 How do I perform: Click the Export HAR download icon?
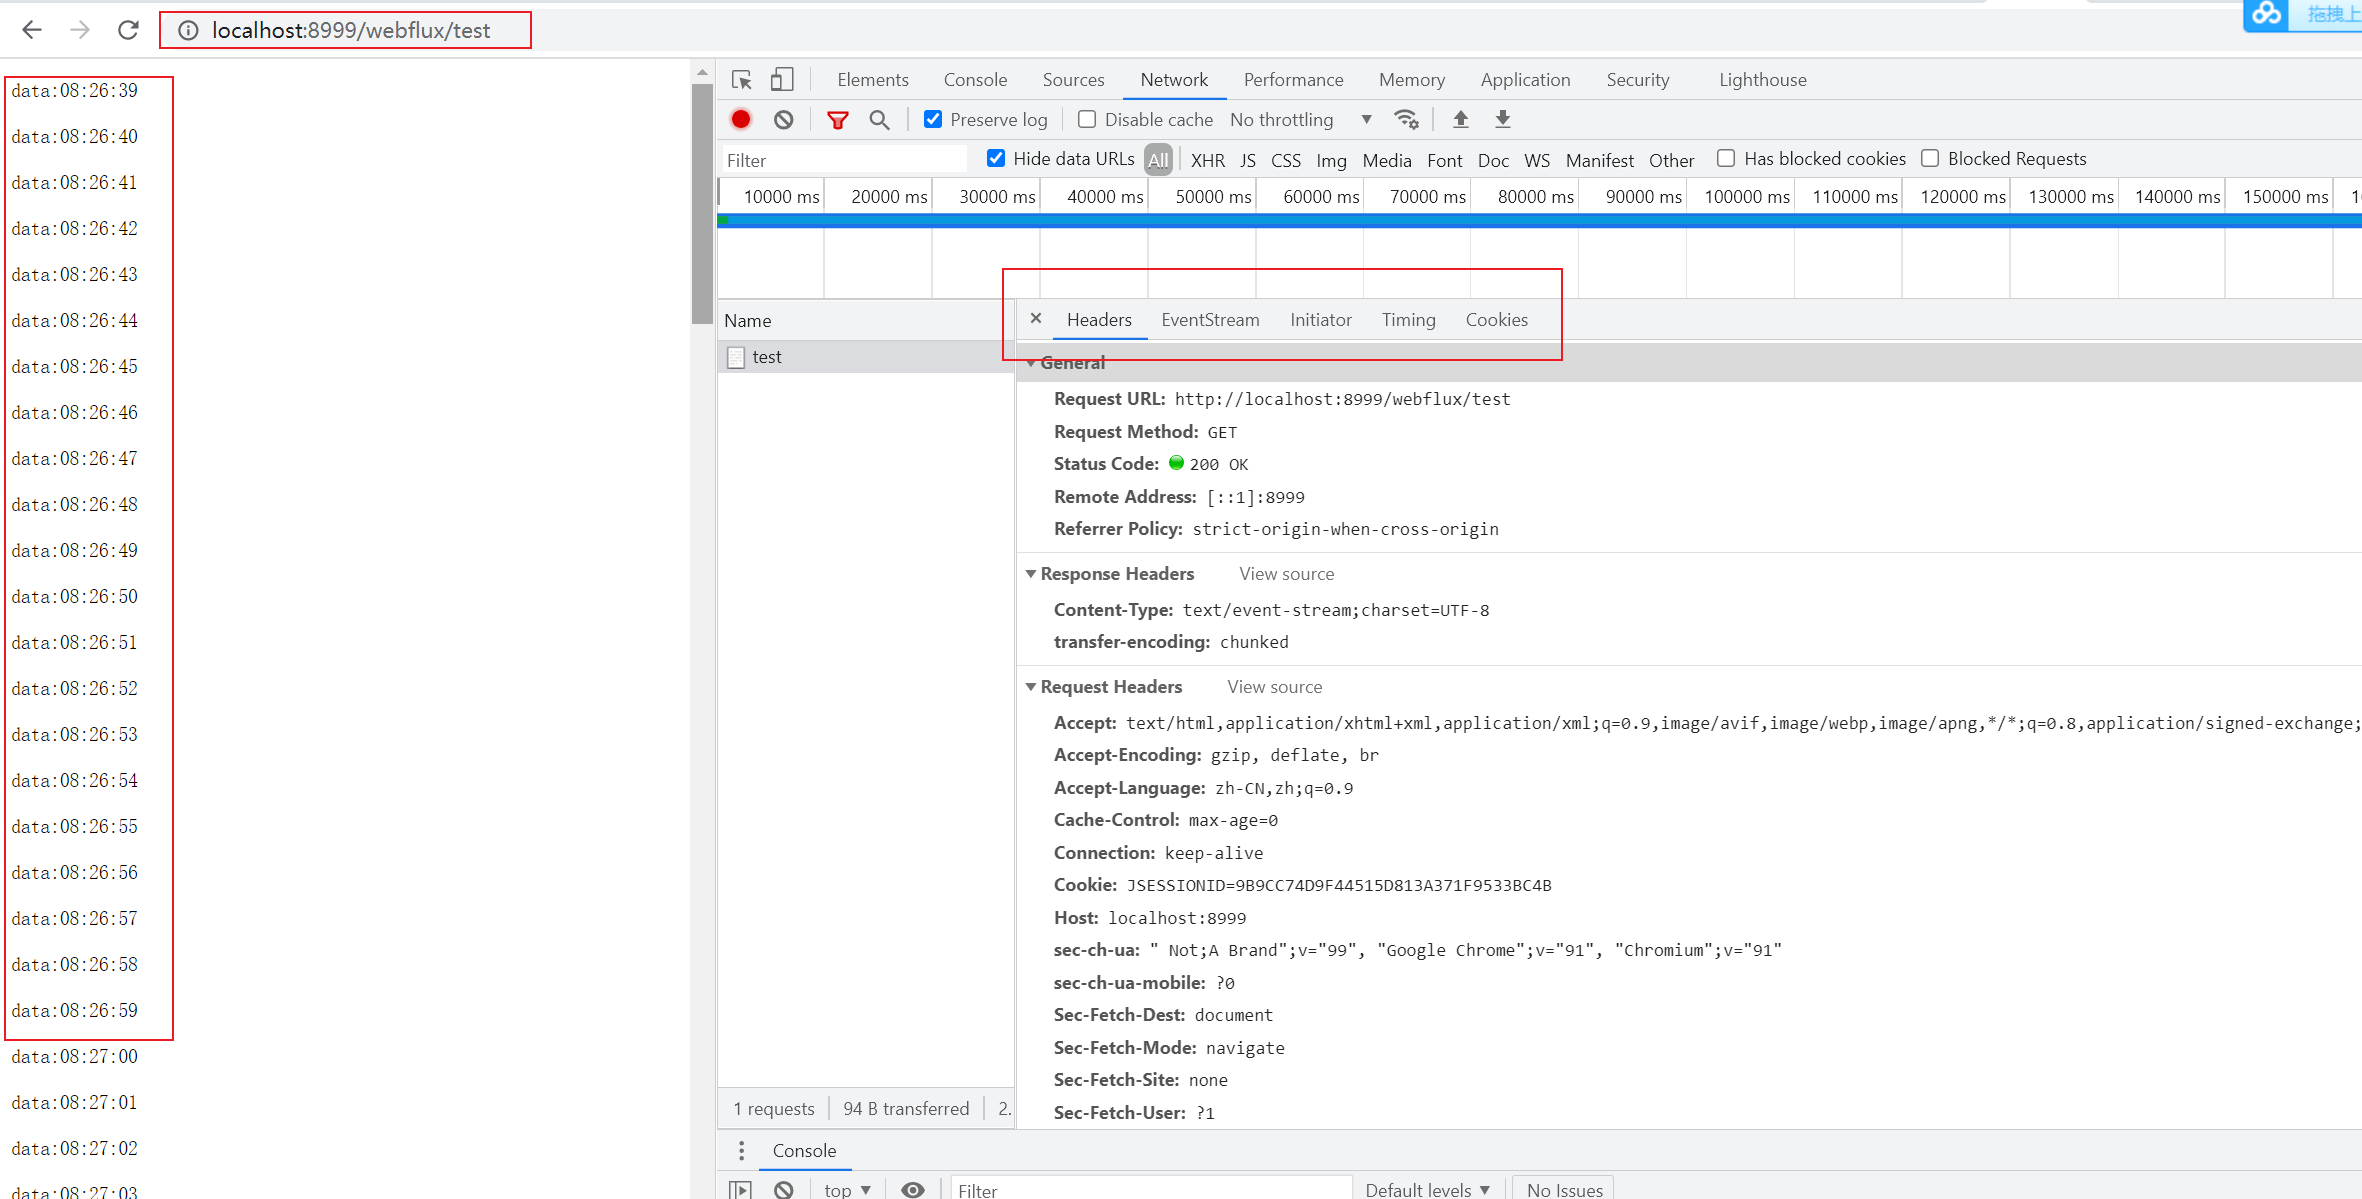1502,120
